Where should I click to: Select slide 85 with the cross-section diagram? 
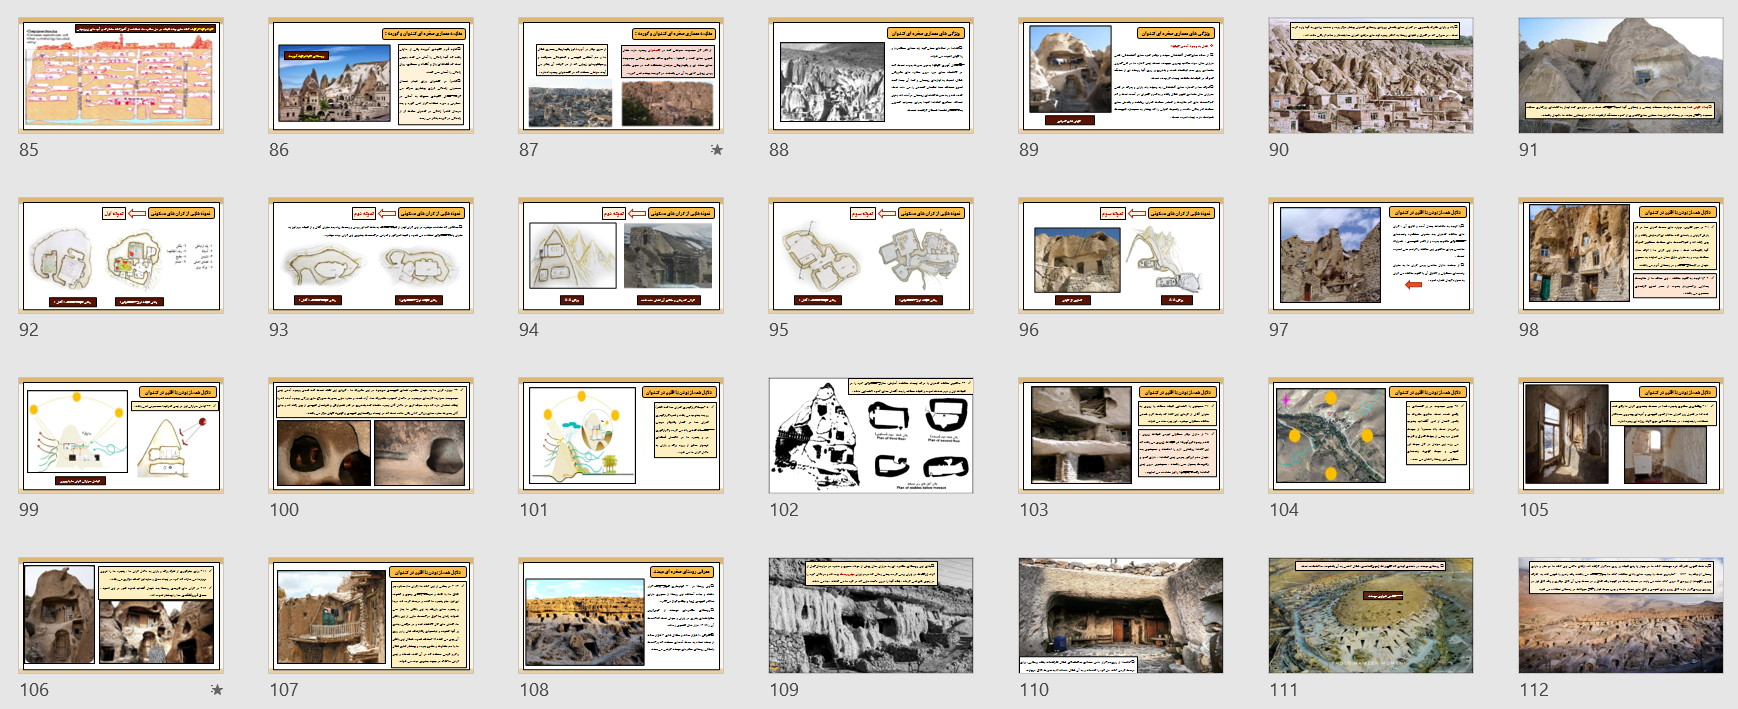[x=120, y=76]
